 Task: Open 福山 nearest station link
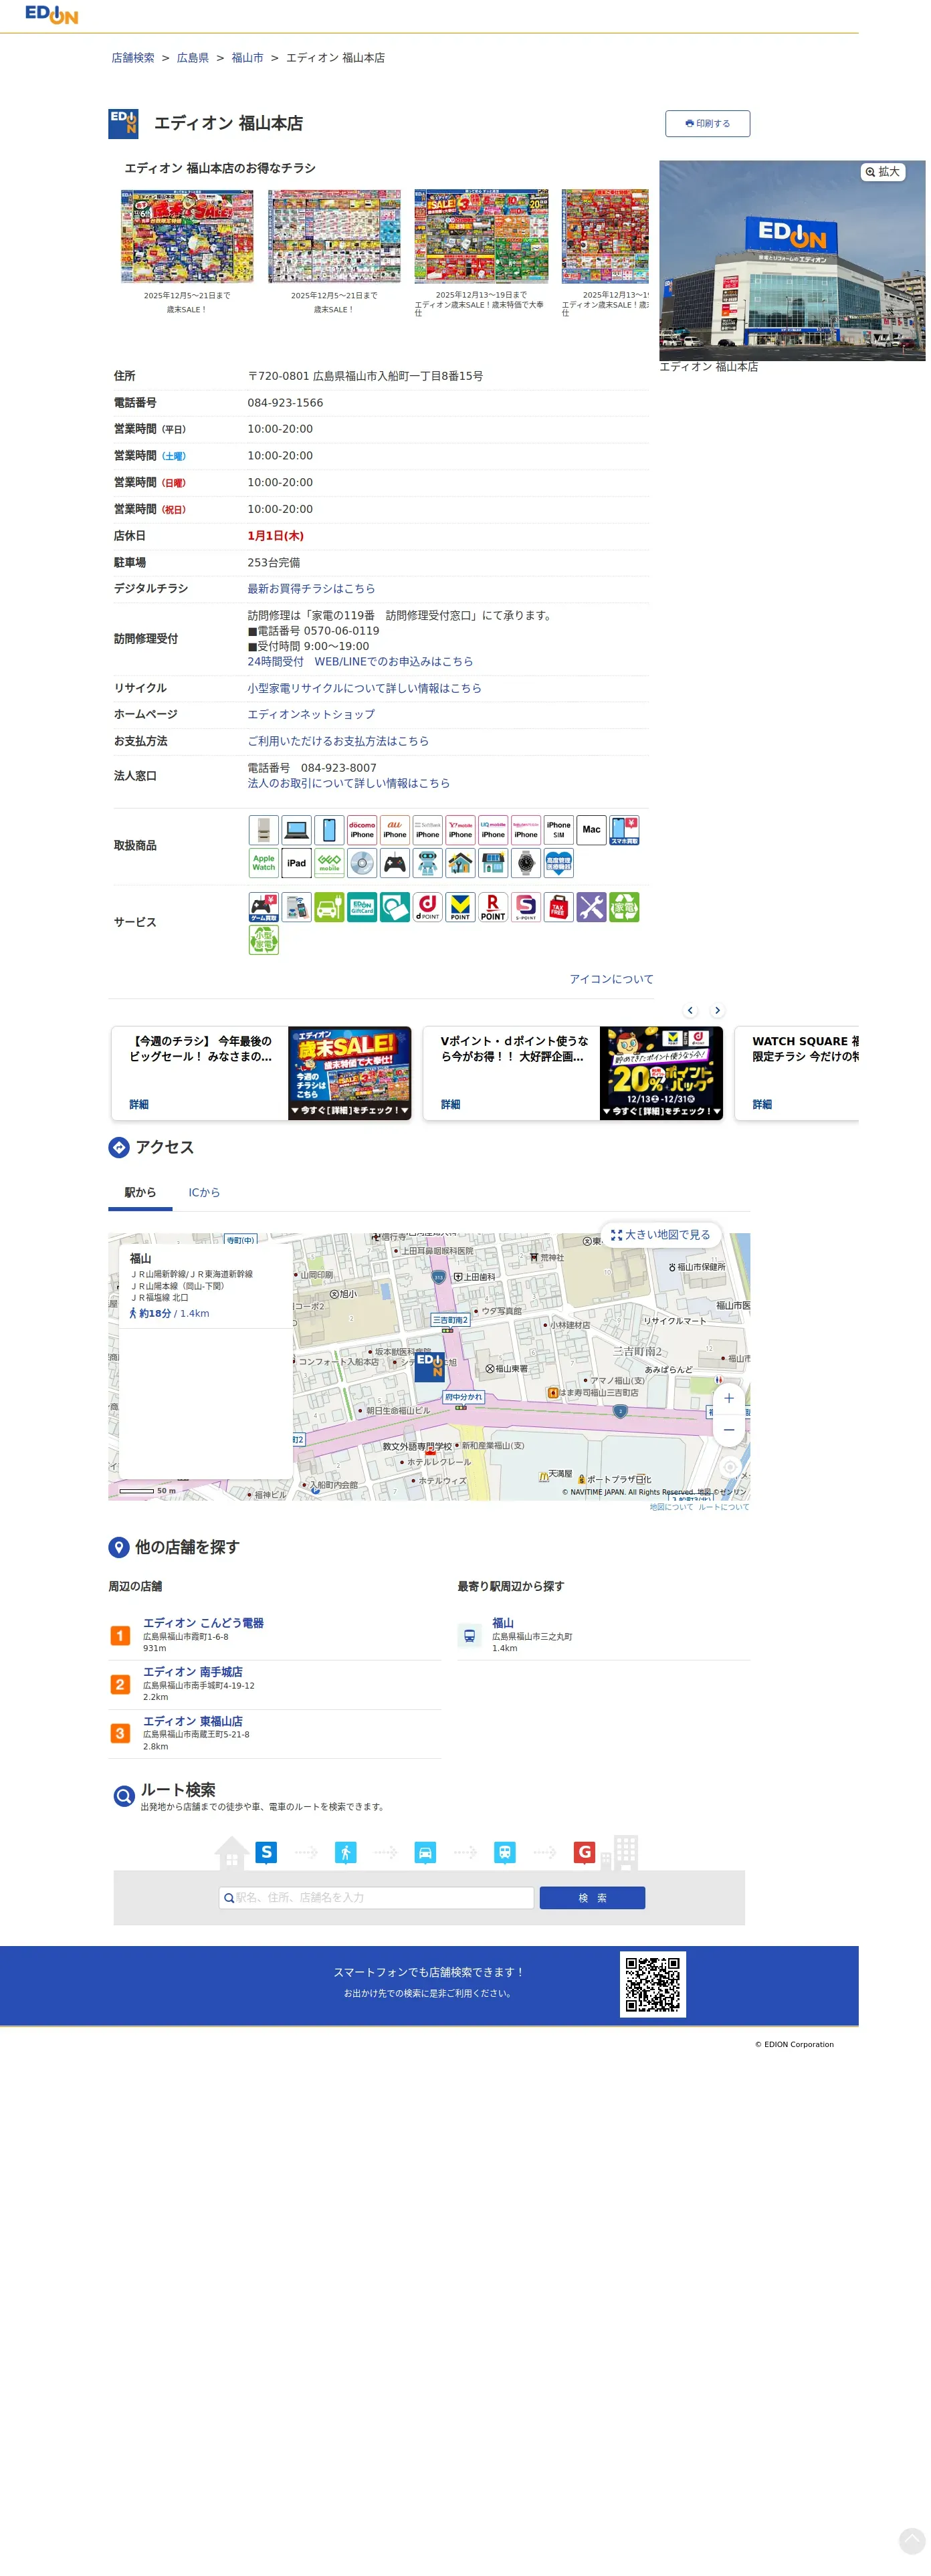point(503,1623)
